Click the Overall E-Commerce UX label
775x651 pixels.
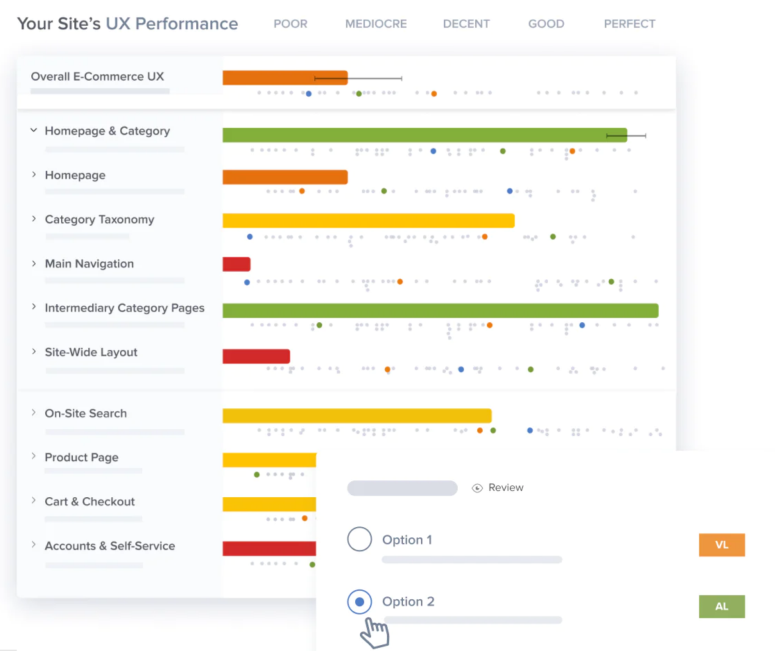(x=97, y=76)
